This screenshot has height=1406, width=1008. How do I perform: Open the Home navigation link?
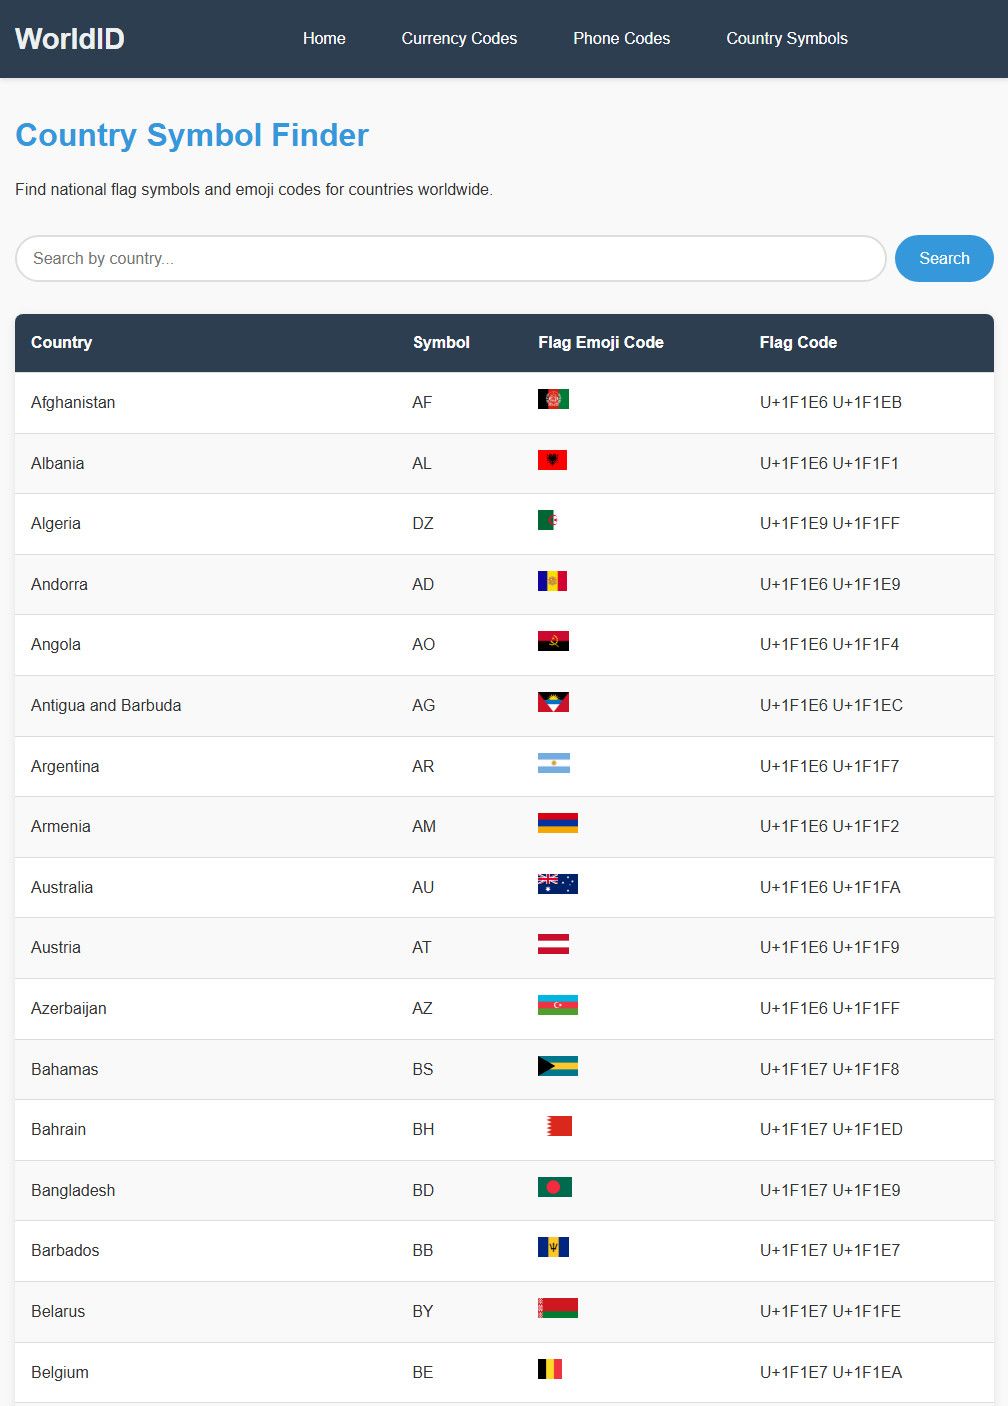324,39
